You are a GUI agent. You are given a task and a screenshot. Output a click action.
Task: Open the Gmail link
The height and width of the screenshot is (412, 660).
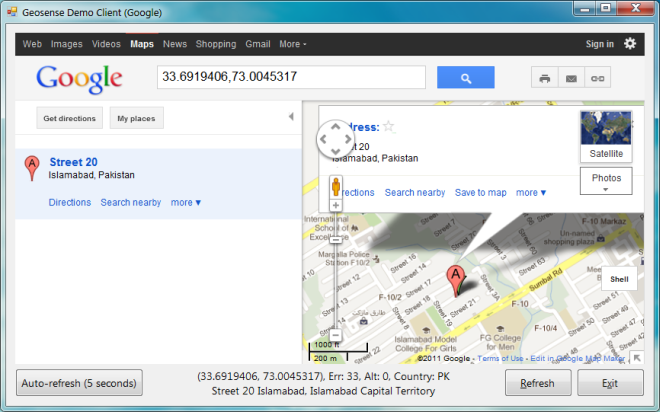pyautogui.click(x=258, y=44)
